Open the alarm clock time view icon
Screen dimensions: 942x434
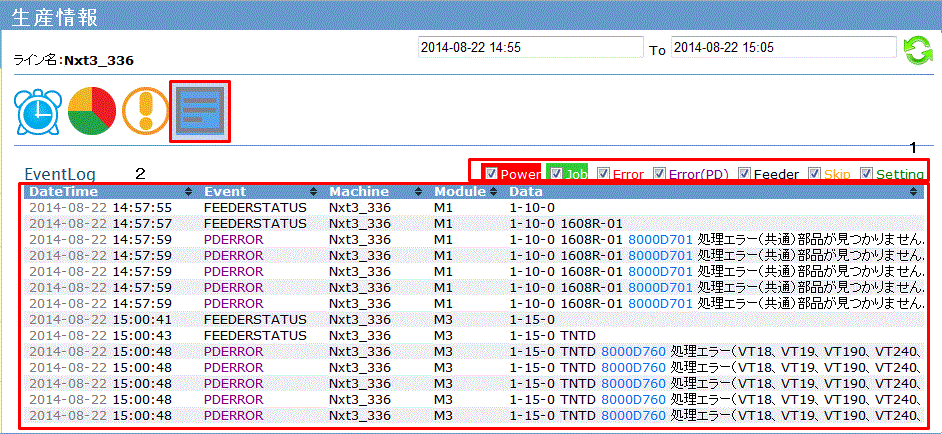[38, 113]
